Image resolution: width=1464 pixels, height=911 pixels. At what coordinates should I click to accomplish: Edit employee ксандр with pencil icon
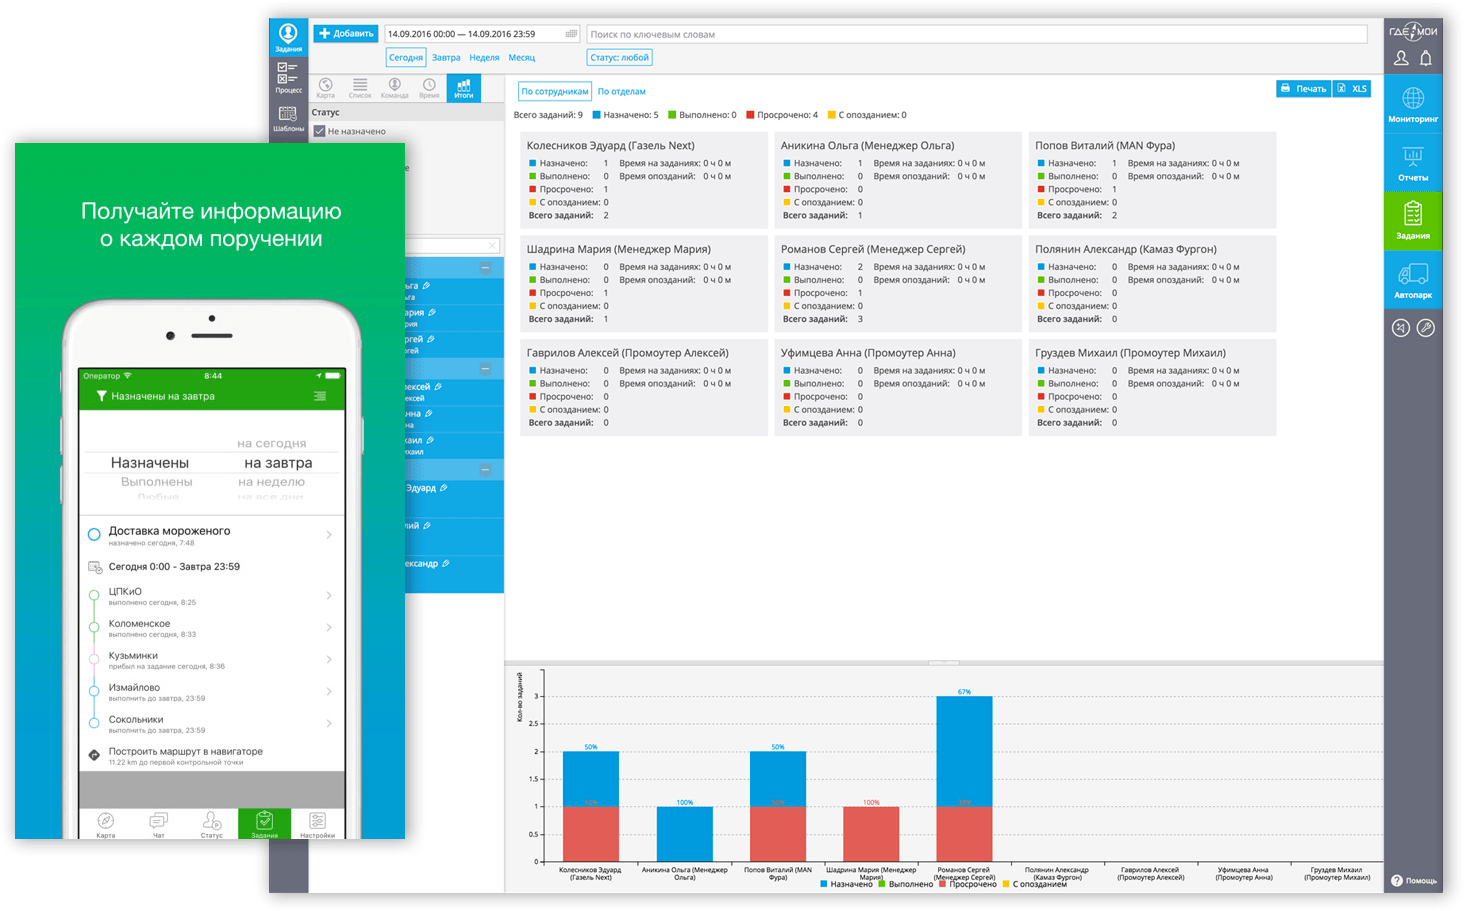pyautogui.click(x=445, y=563)
